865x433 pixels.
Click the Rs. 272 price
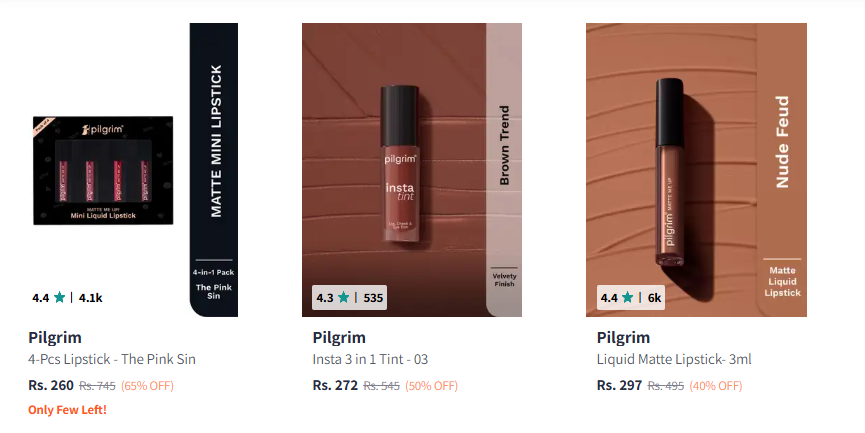click(335, 385)
